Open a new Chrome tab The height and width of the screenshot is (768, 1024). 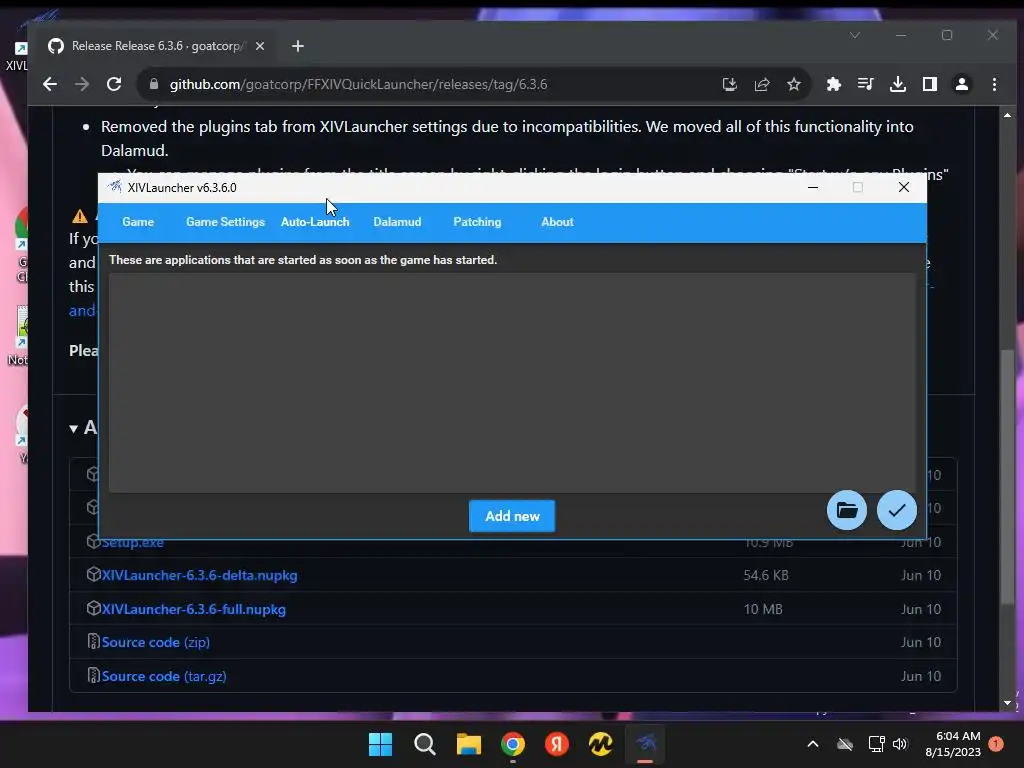(x=298, y=46)
